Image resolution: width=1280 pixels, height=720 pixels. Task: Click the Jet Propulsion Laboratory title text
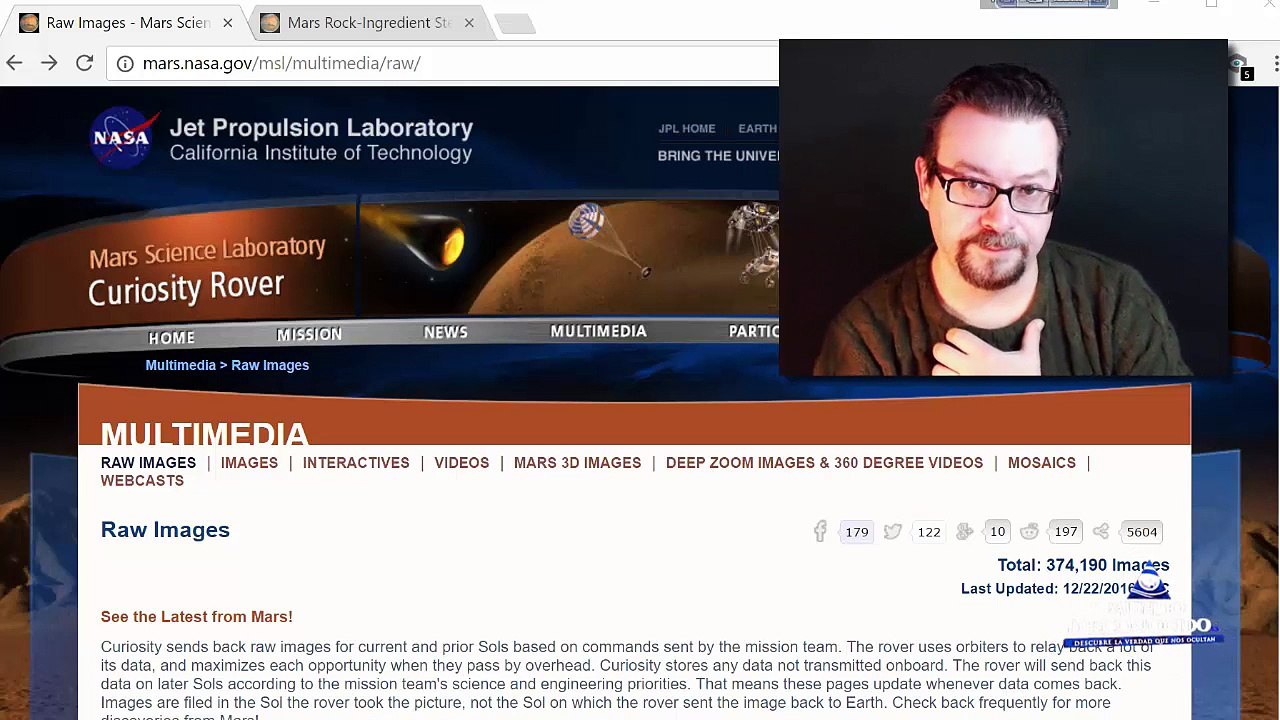tap(321, 128)
